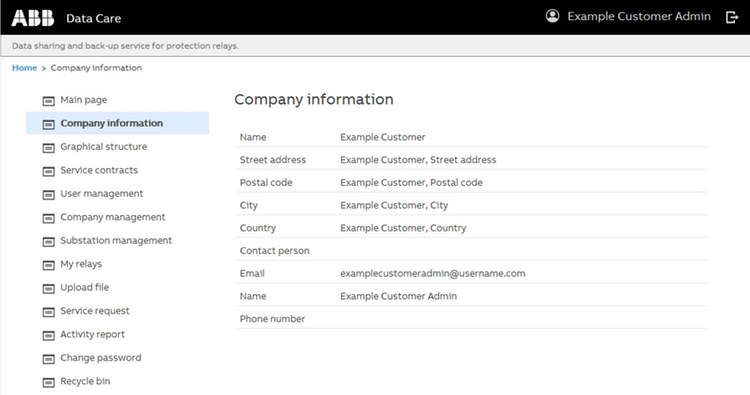Go to Company management page
The height and width of the screenshot is (395, 750).
pos(112,217)
